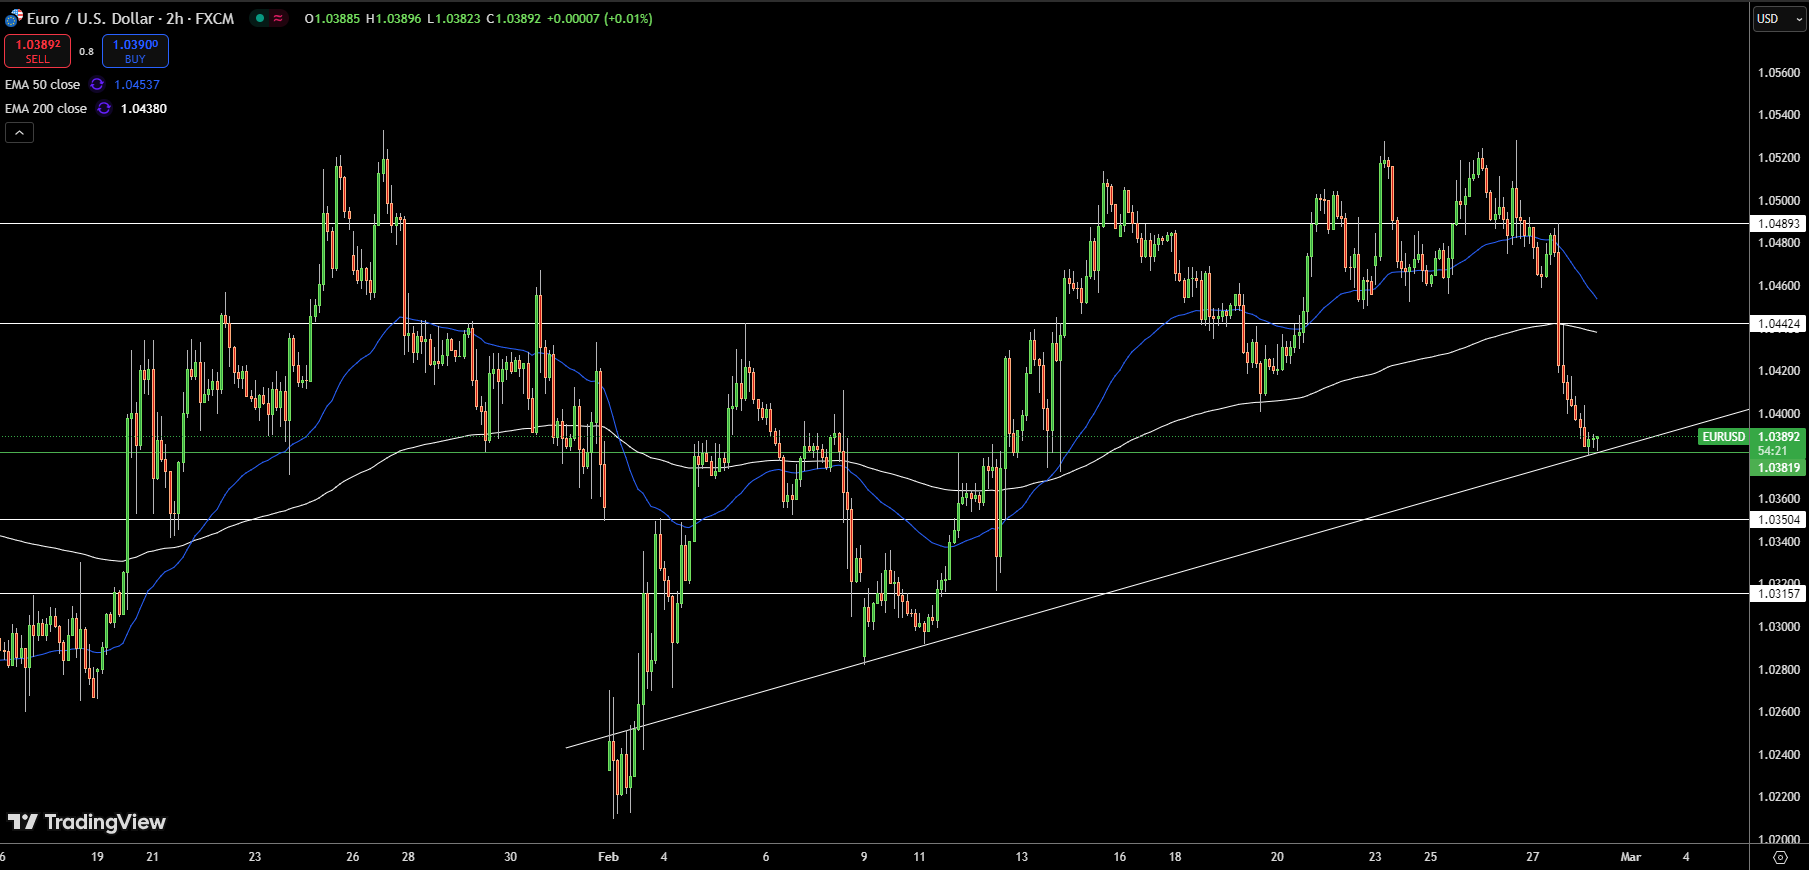The width and height of the screenshot is (1809, 870).
Task: Click the Euro/US Dollar flag symbol logo
Action: 14,18
